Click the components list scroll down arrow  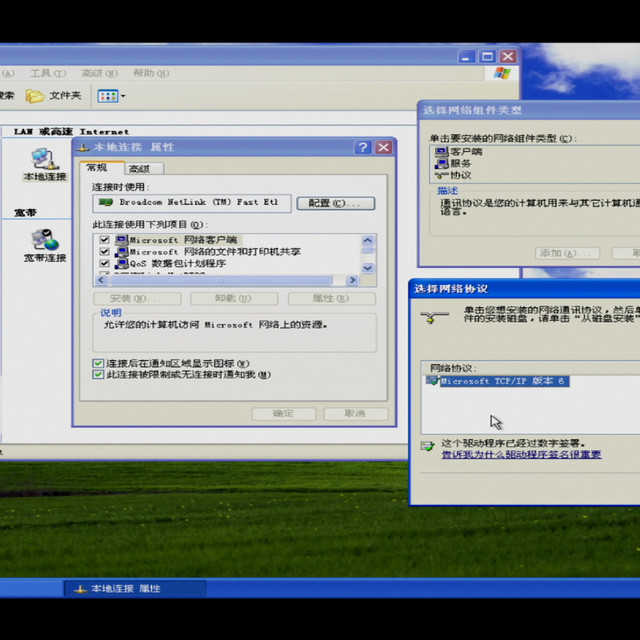click(367, 268)
